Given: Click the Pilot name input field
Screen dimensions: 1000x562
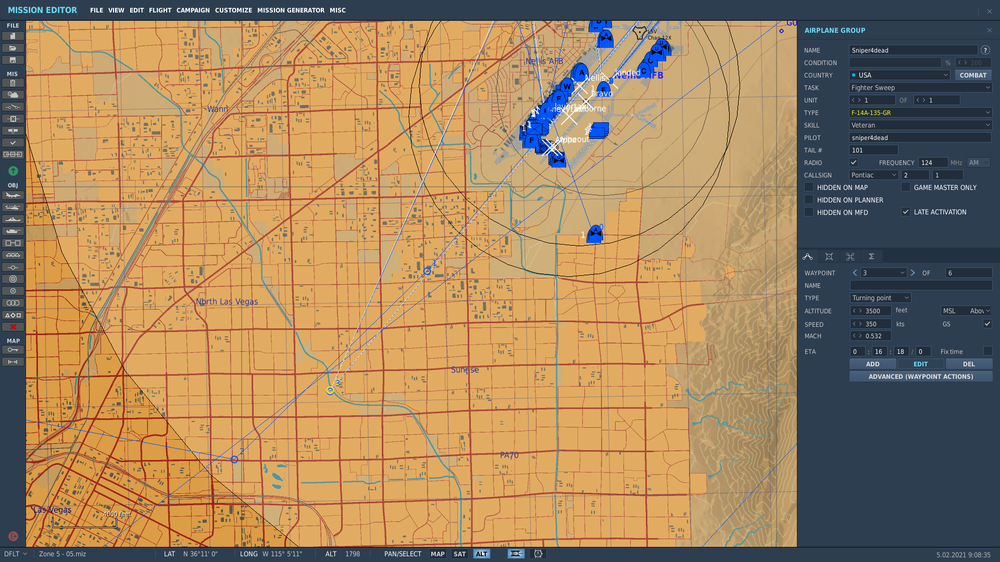Looking at the screenshot, I should 920,137.
